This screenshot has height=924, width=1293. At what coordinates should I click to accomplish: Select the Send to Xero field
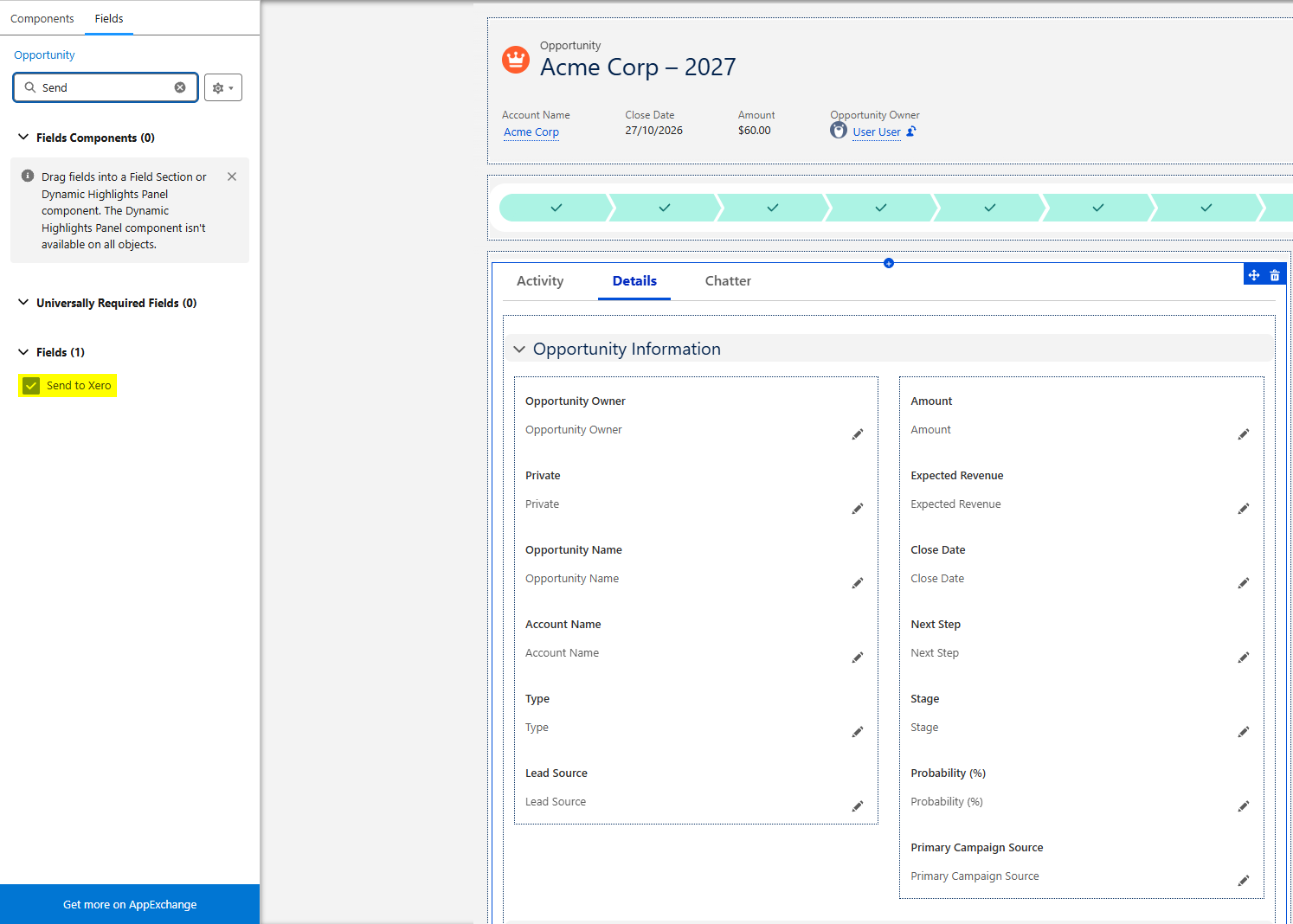pos(68,385)
